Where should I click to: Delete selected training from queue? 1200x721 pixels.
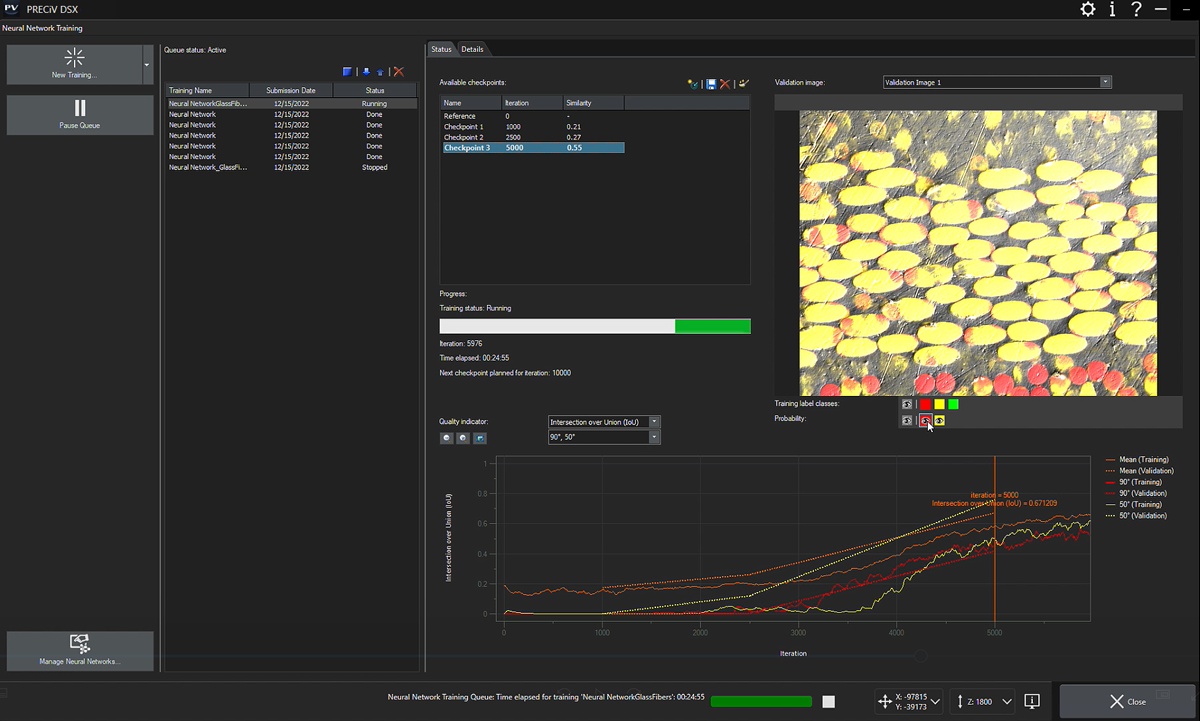click(399, 72)
